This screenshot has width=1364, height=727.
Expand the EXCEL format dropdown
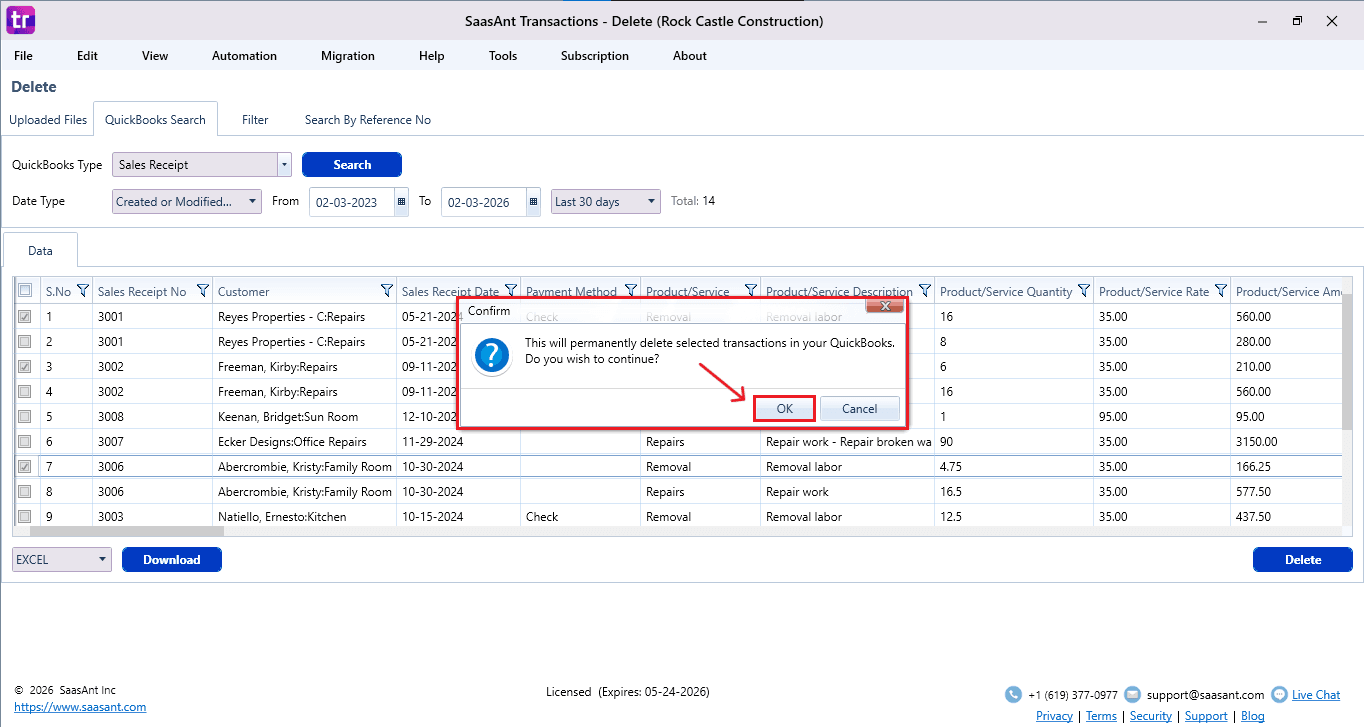(103, 560)
